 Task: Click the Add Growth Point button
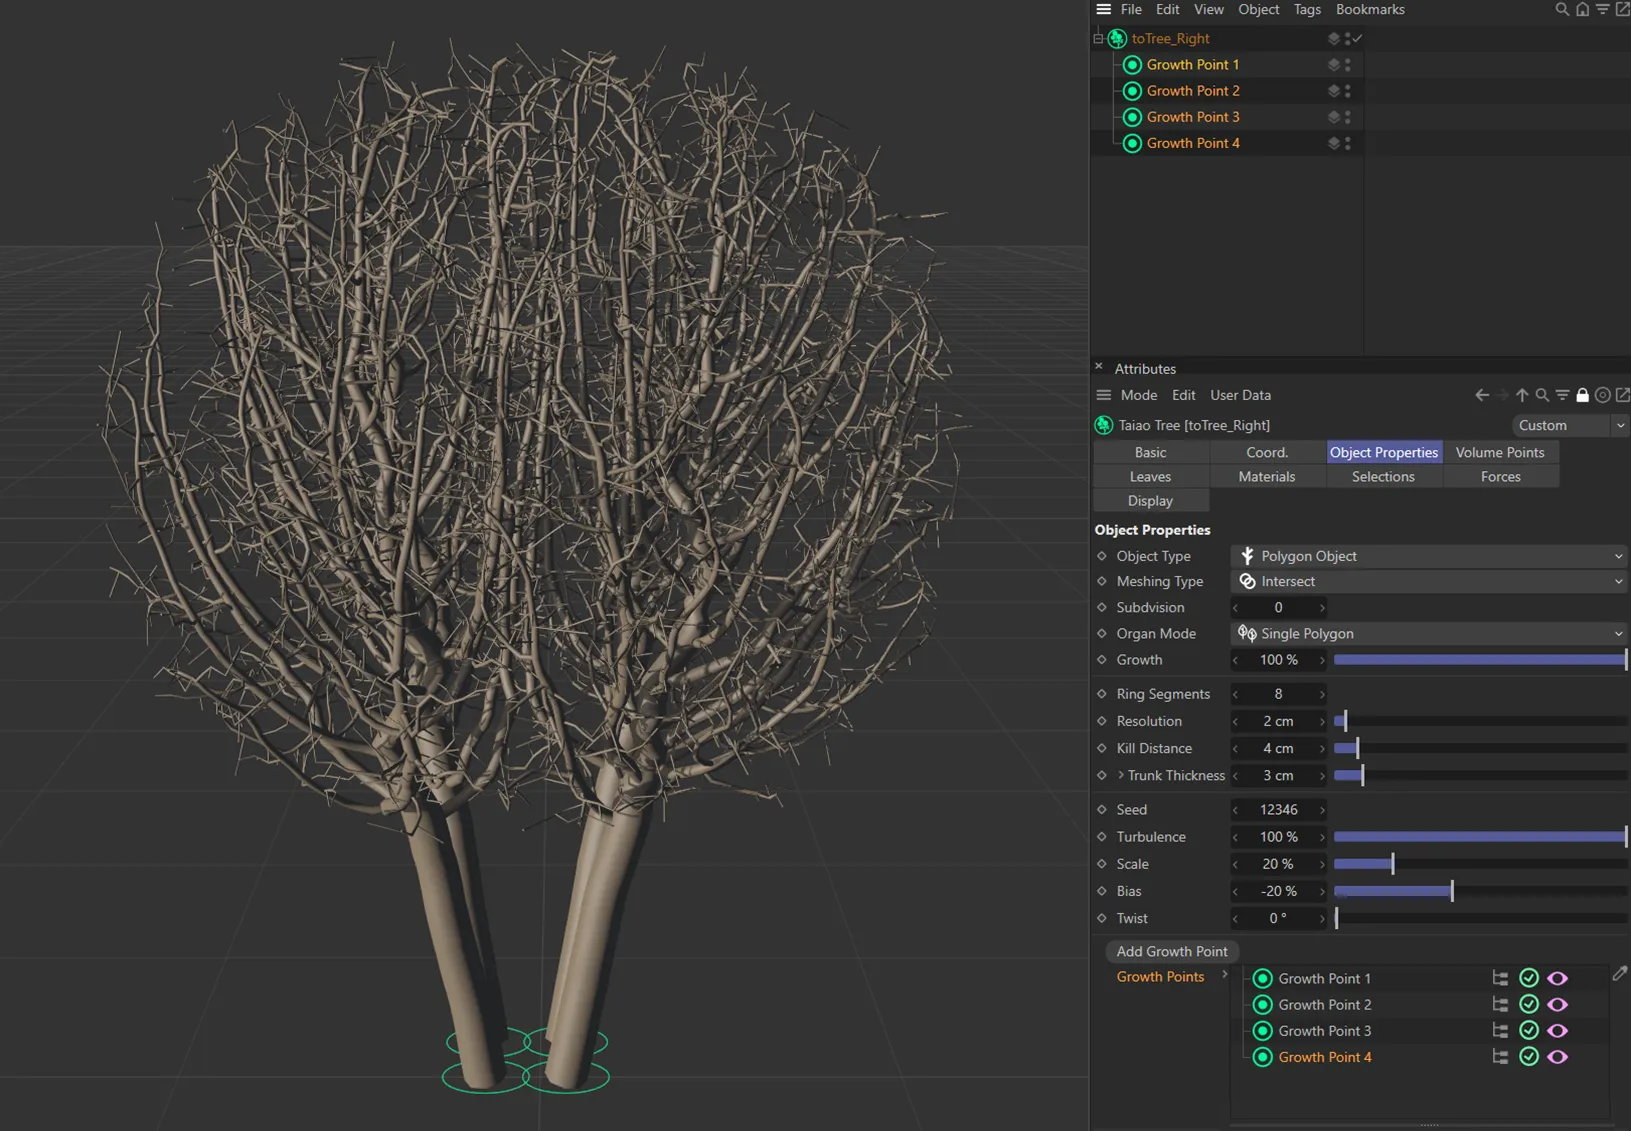(x=1171, y=951)
